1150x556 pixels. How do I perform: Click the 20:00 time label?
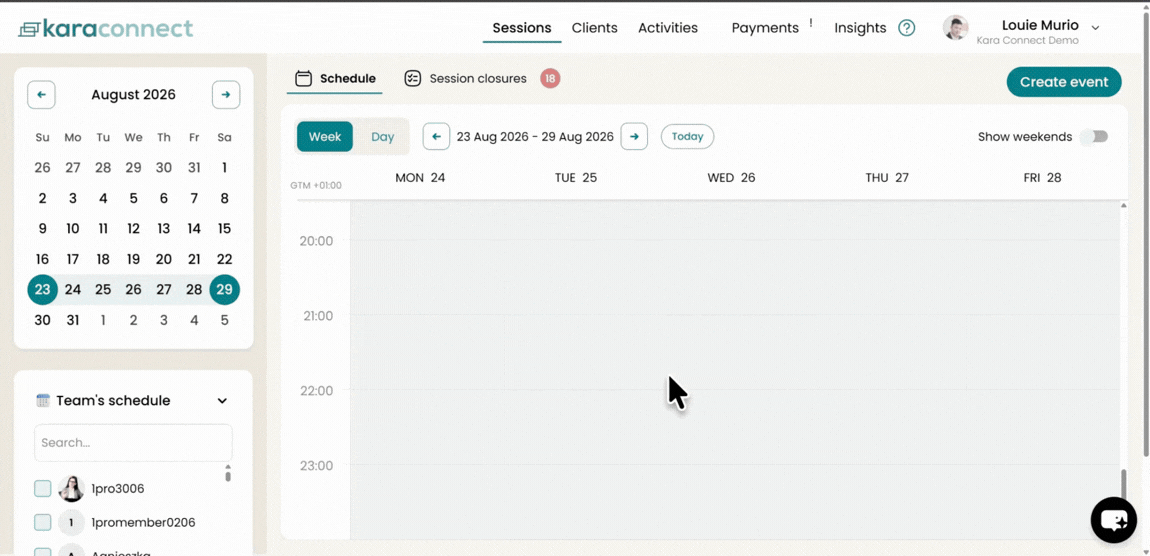[x=316, y=241]
